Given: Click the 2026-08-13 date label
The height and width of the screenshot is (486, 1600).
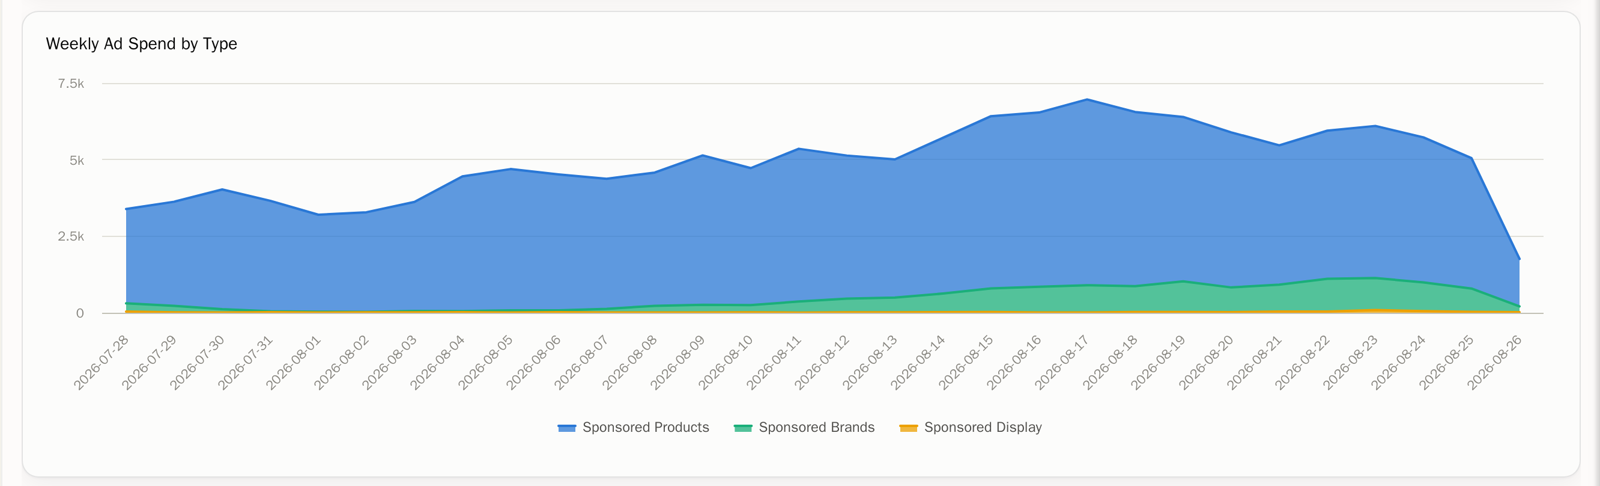Looking at the screenshot, I should (869, 362).
